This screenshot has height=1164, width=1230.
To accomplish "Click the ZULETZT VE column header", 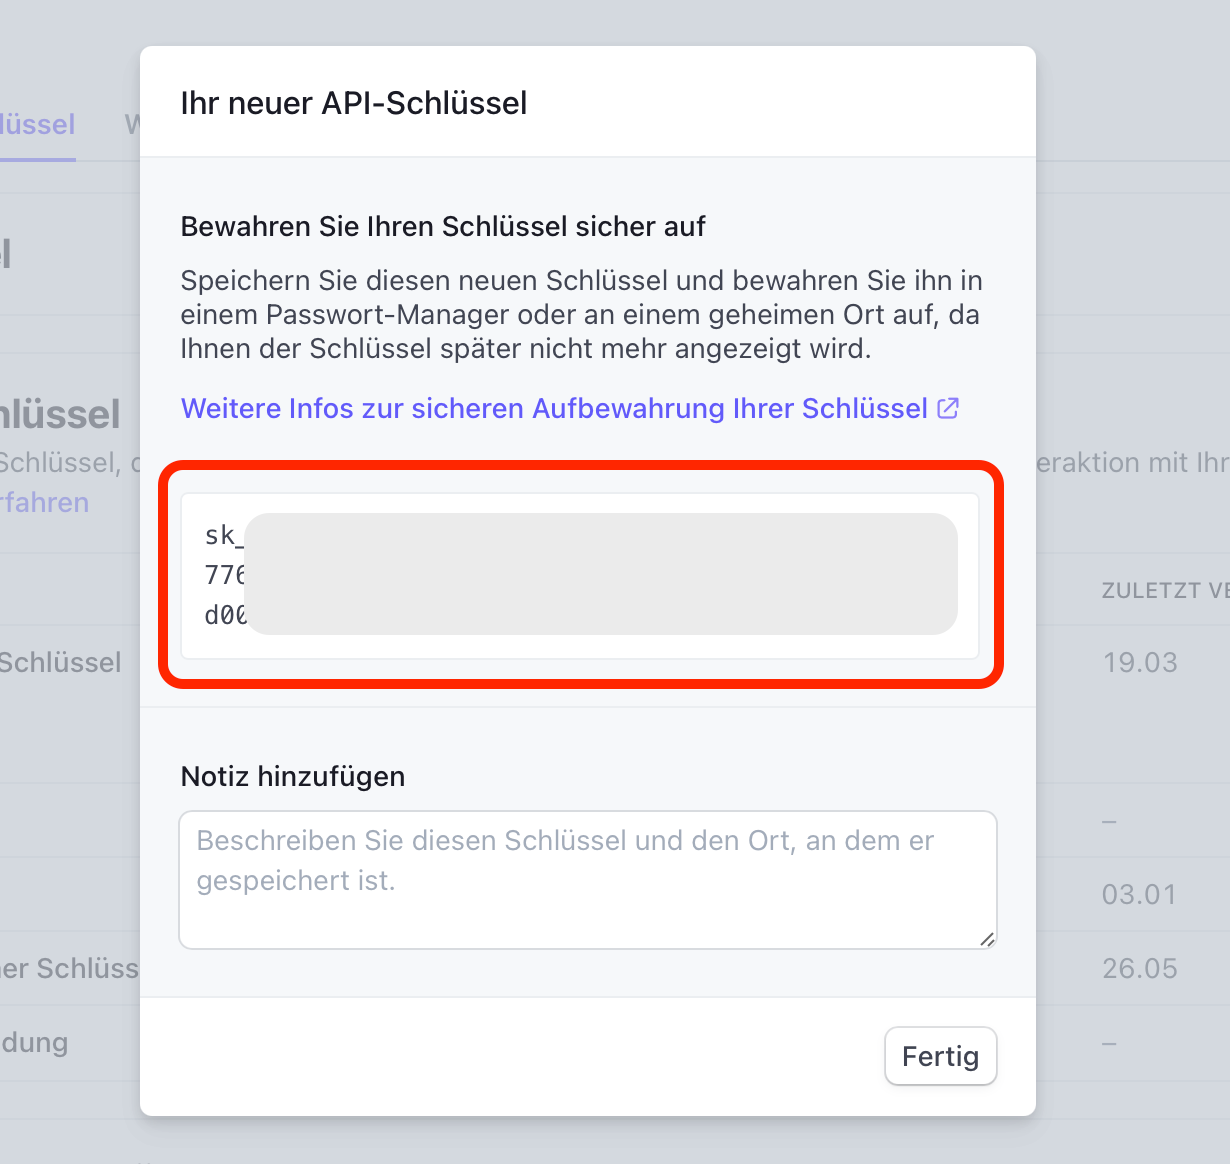I will coord(1165,591).
